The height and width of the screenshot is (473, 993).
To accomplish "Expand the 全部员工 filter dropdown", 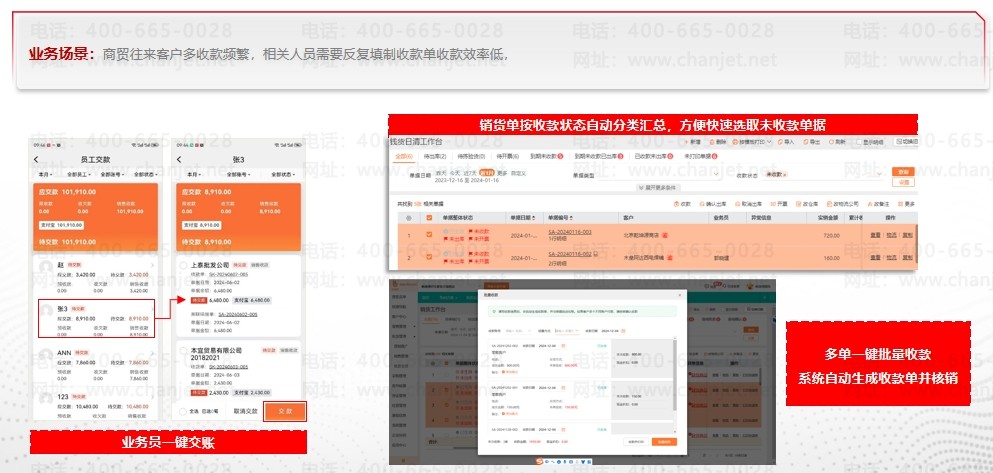I will 79,175.
